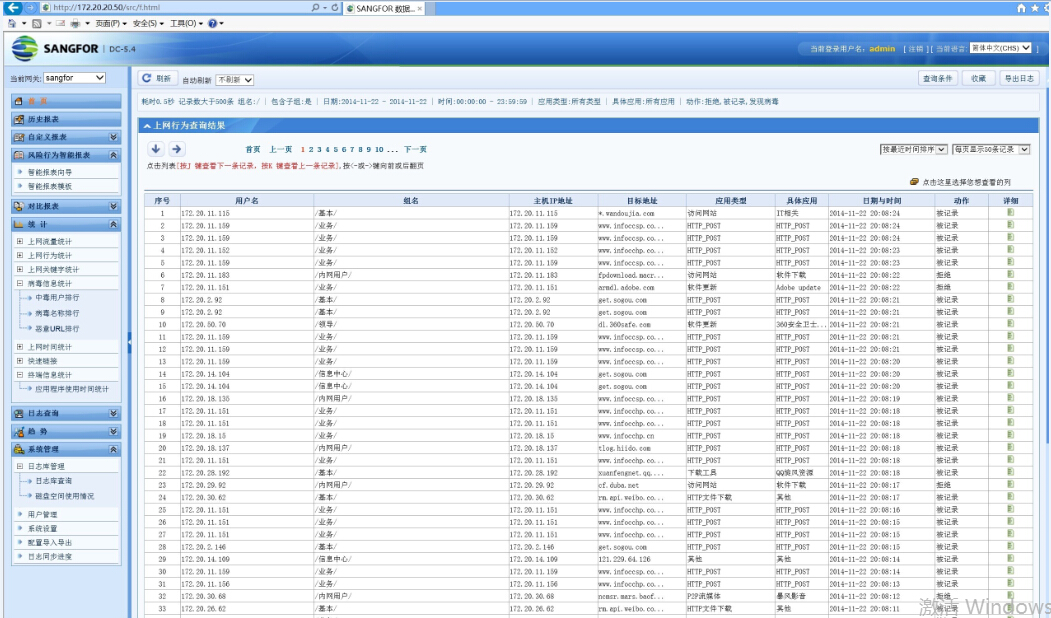The width and height of the screenshot is (1051, 618).
Task: Open detail icon for row 10
Action: [x=1010, y=324]
